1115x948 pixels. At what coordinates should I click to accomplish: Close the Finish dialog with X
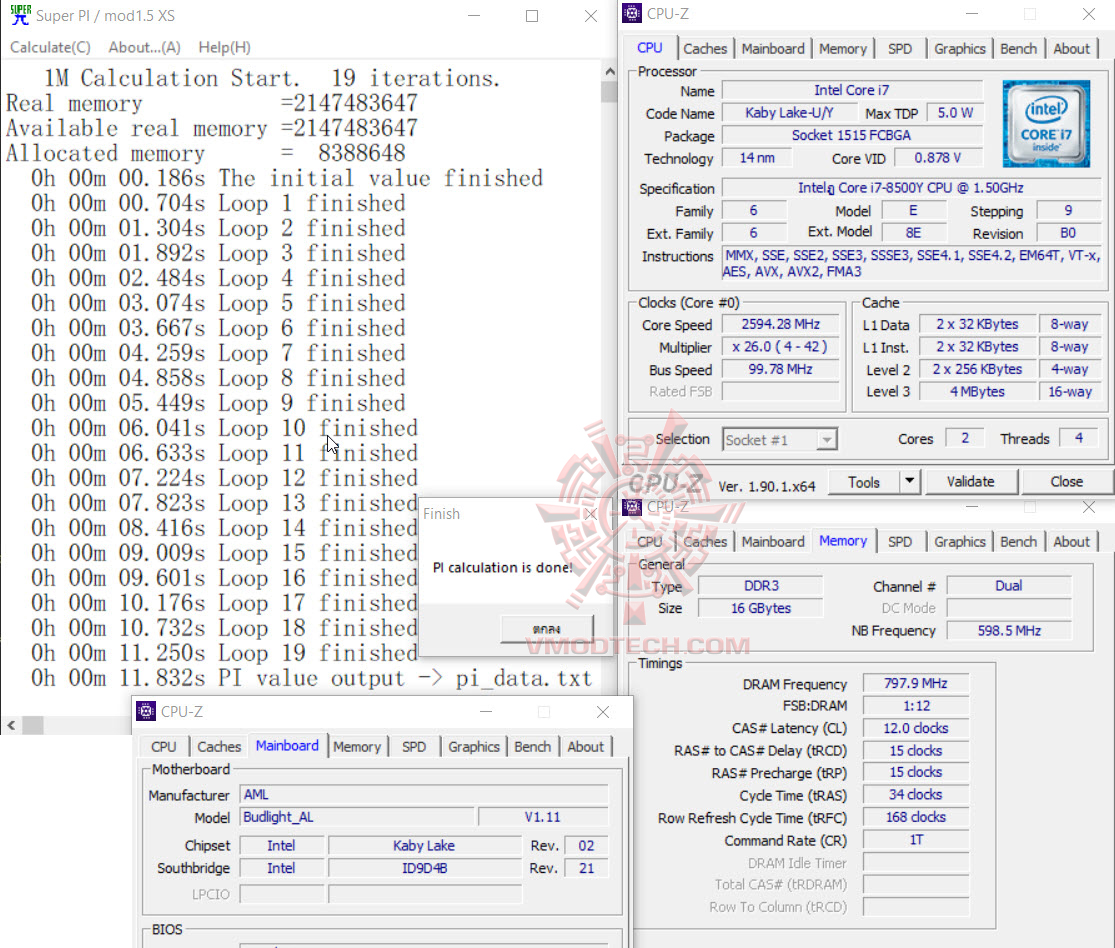[590, 513]
